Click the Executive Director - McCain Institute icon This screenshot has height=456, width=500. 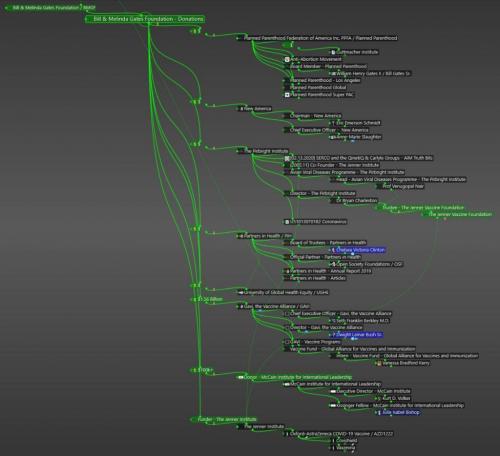(x=333, y=391)
